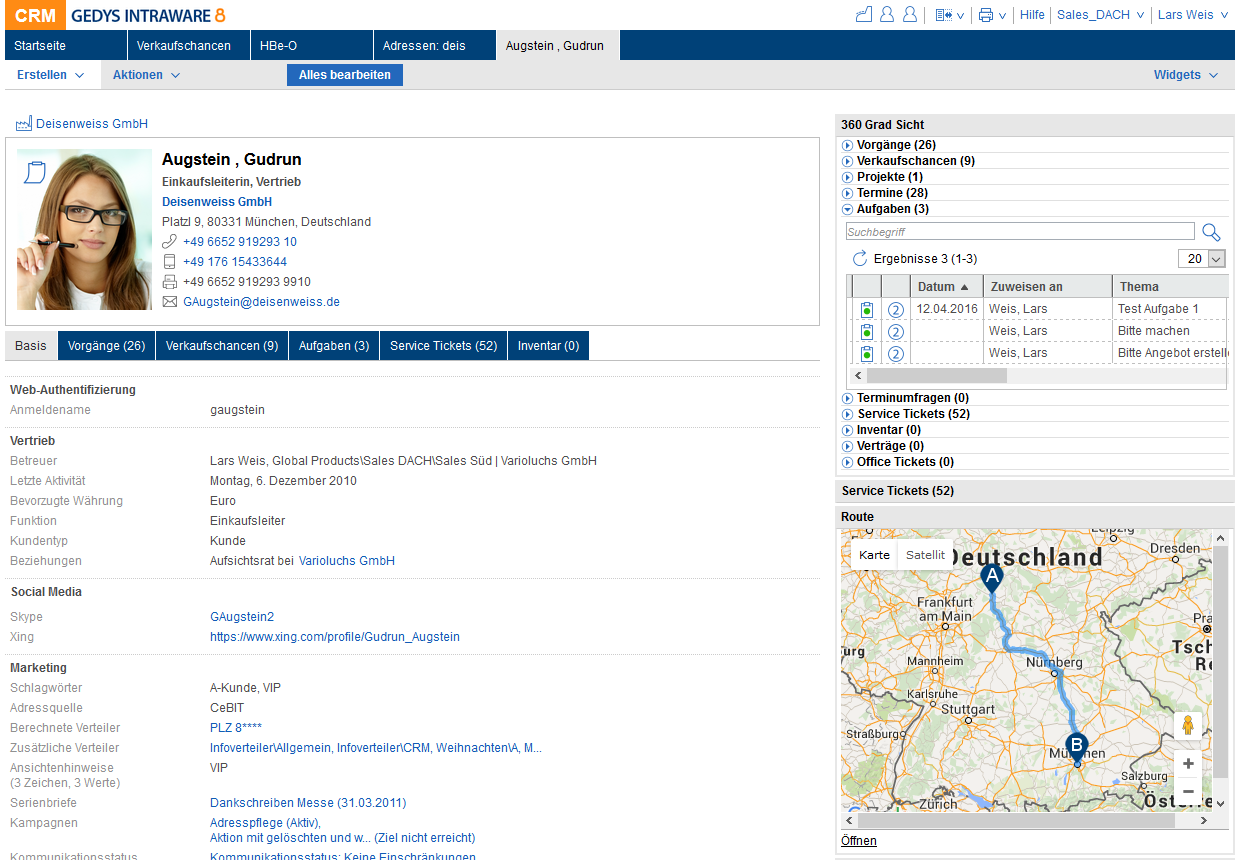The image size is (1242, 860).
Task: Open the Sales_DACH dropdown
Action: [x=1100, y=15]
